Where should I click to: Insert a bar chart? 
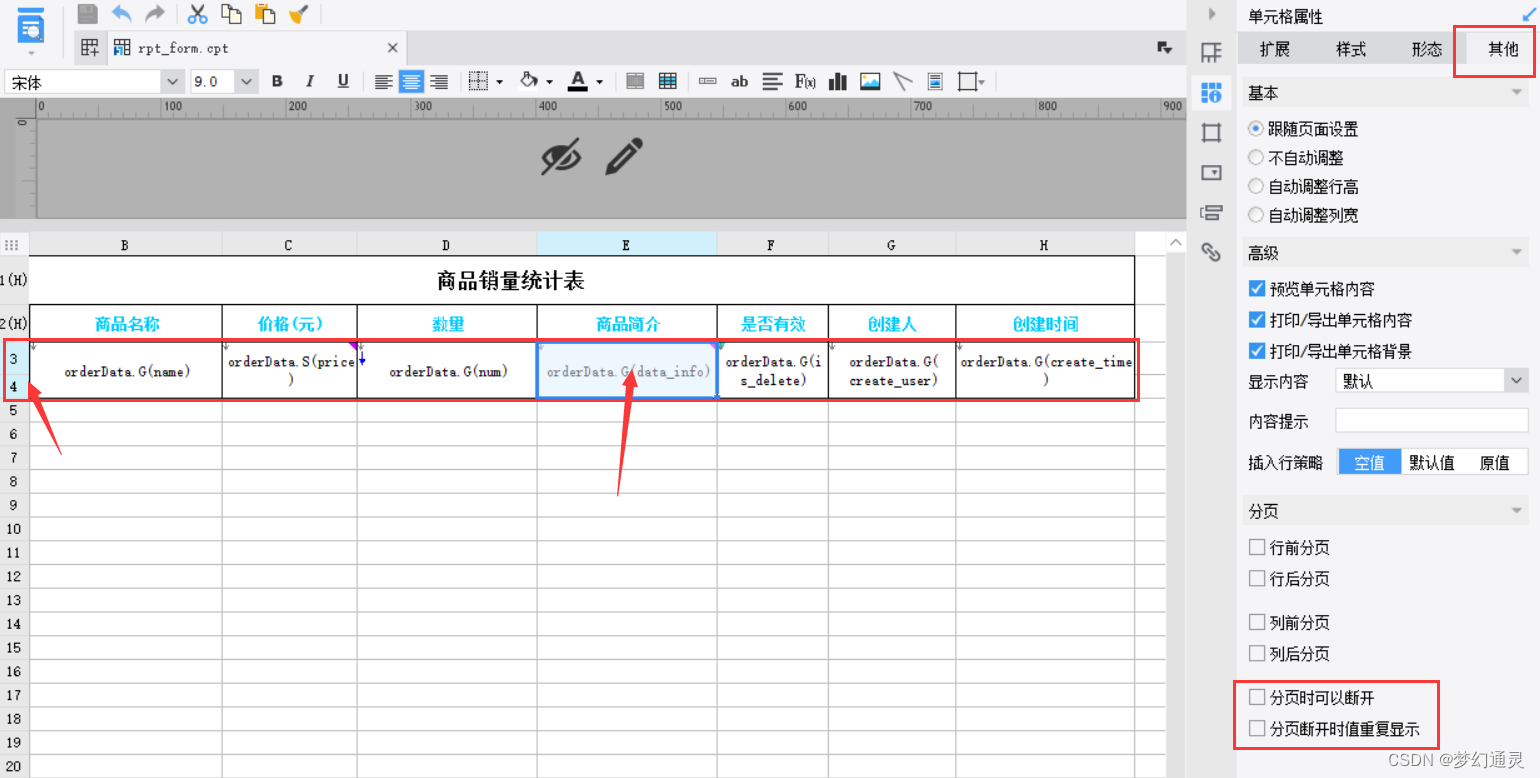coord(838,82)
